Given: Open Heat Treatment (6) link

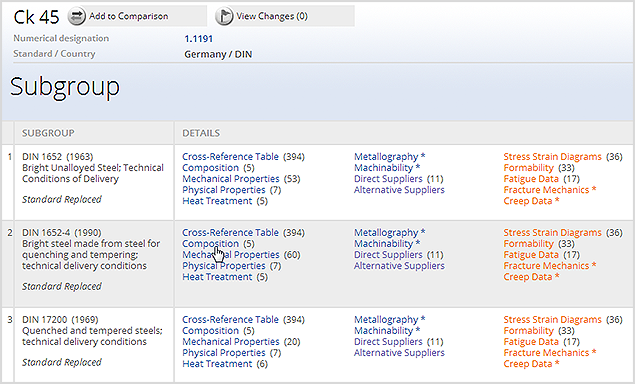Looking at the screenshot, I should point(217,364).
